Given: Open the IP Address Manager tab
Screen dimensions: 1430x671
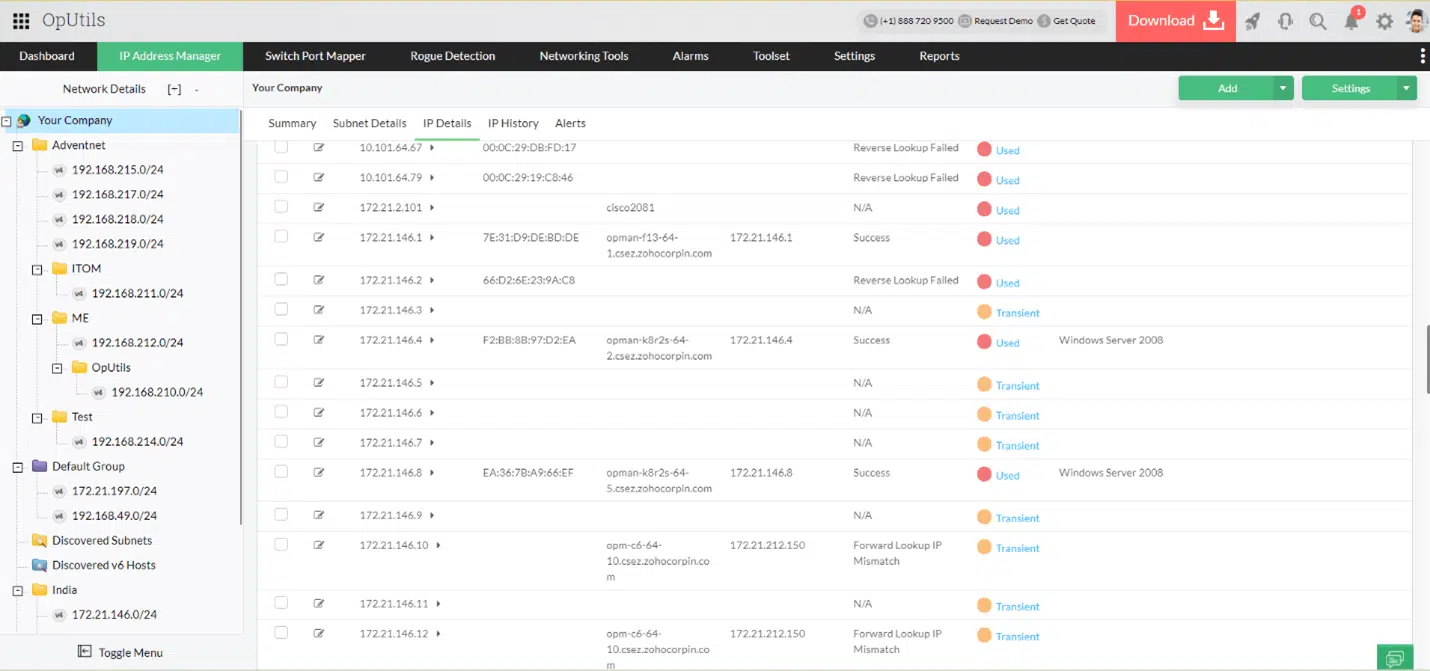Looking at the screenshot, I should (170, 56).
